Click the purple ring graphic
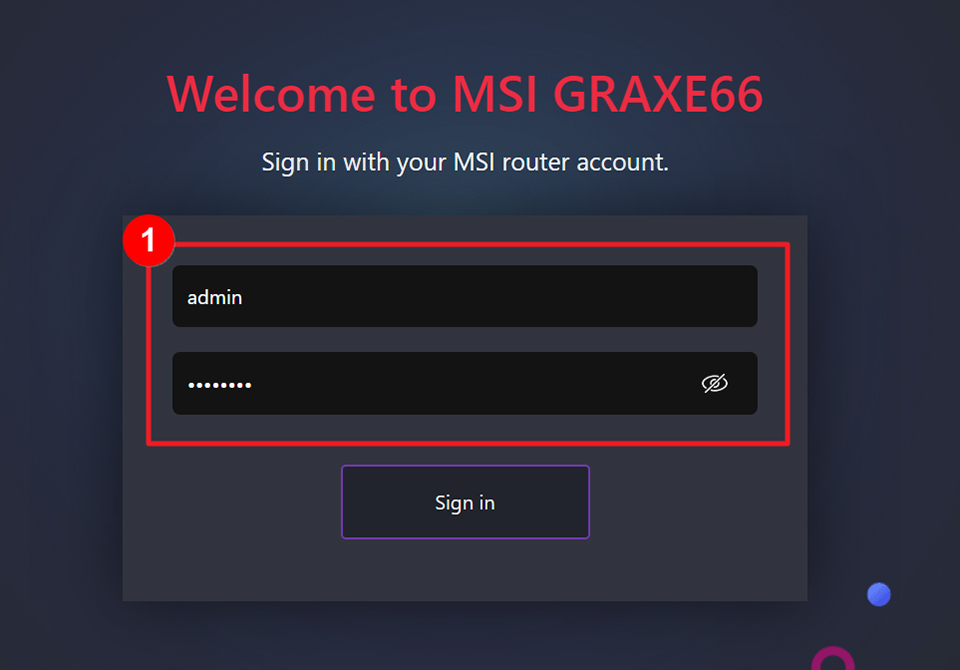 click(x=833, y=660)
